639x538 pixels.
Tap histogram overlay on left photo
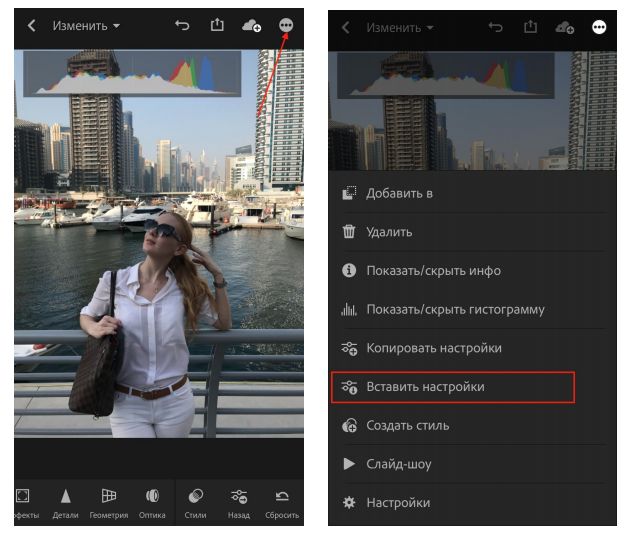(x=132, y=73)
